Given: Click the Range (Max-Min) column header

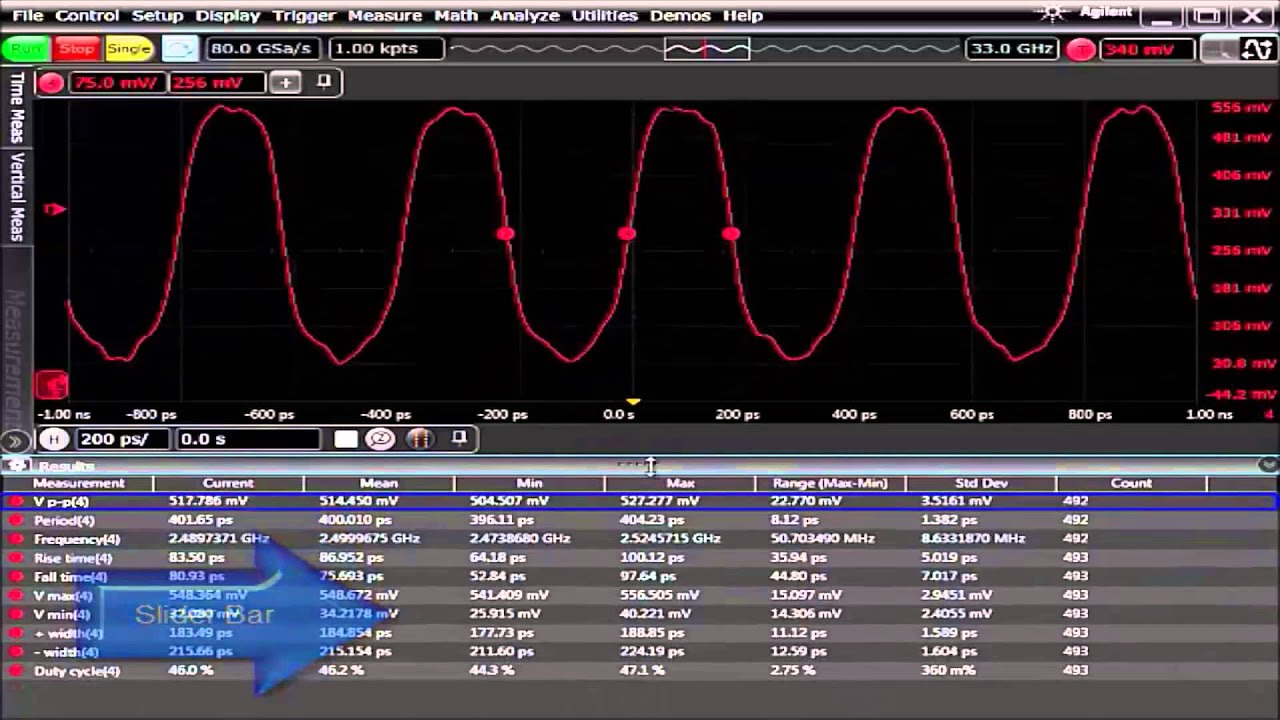Looking at the screenshot, I should point(830,483).
